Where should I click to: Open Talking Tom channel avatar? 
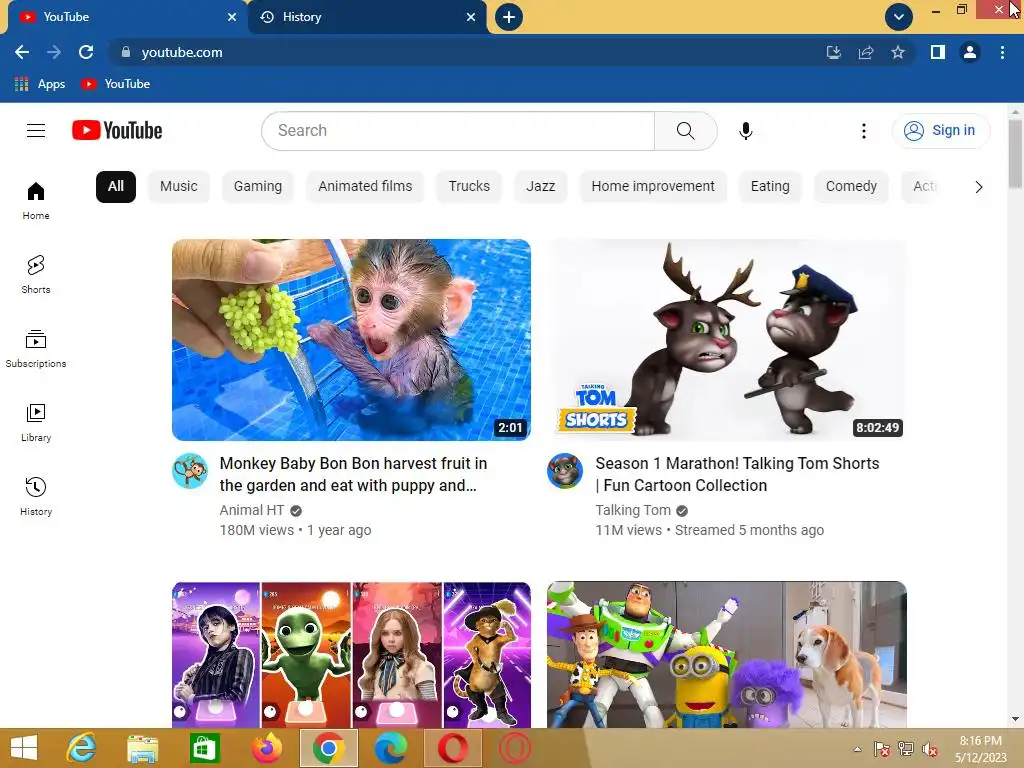565,471
